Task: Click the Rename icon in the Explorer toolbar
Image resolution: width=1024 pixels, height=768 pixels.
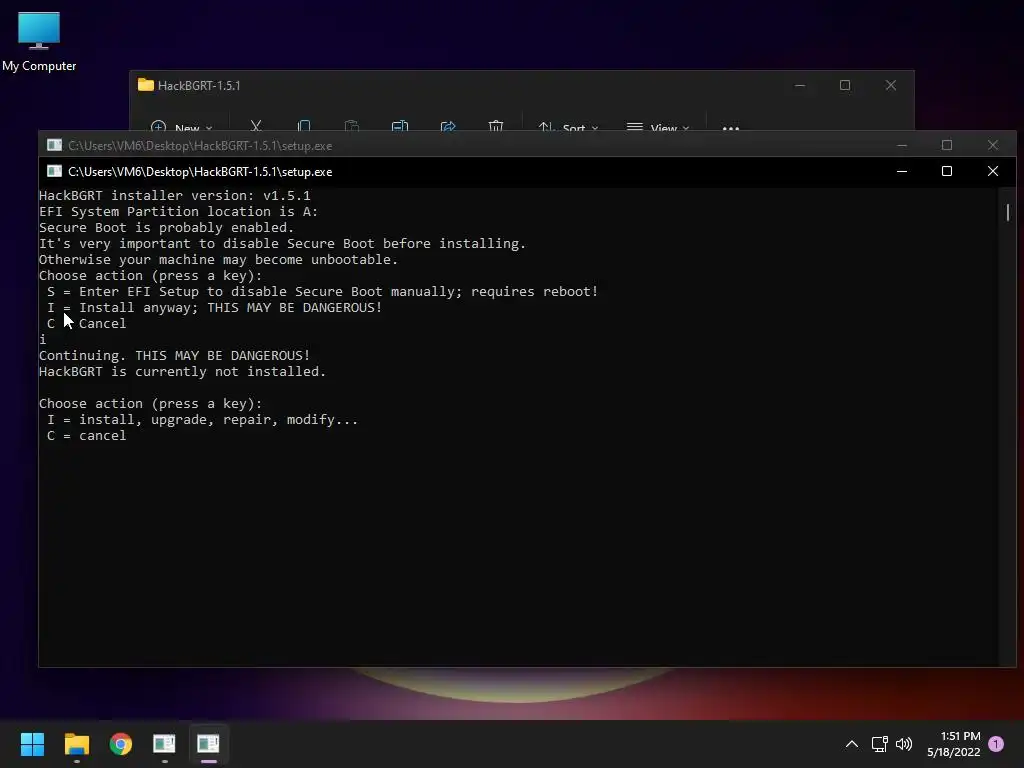Action: point(400,125)
